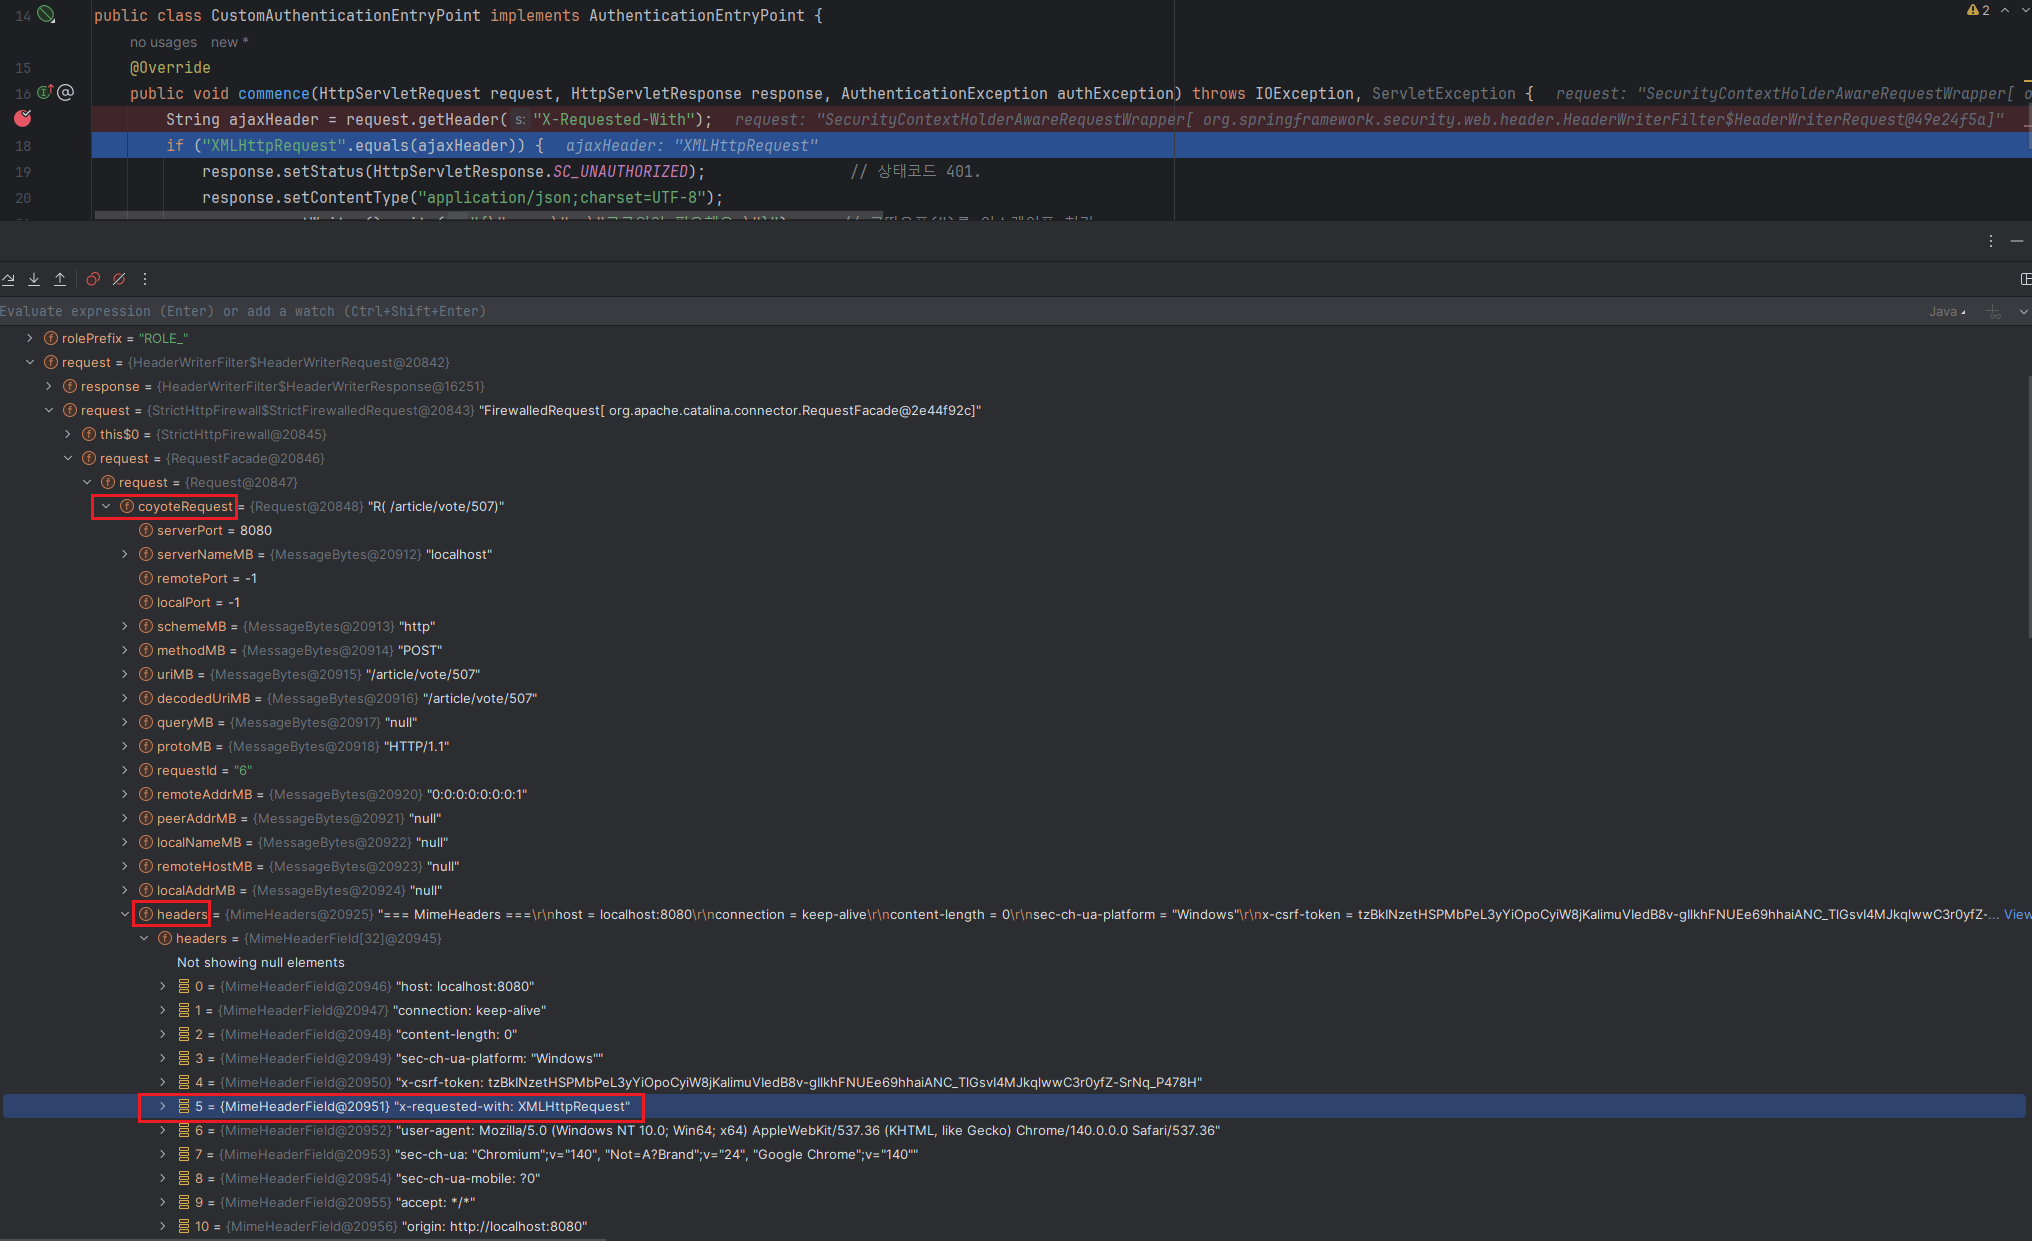Collapse the headers MimeHeaders node
The width and height of the screenshot is (2032, 1241).
[125, 914]
